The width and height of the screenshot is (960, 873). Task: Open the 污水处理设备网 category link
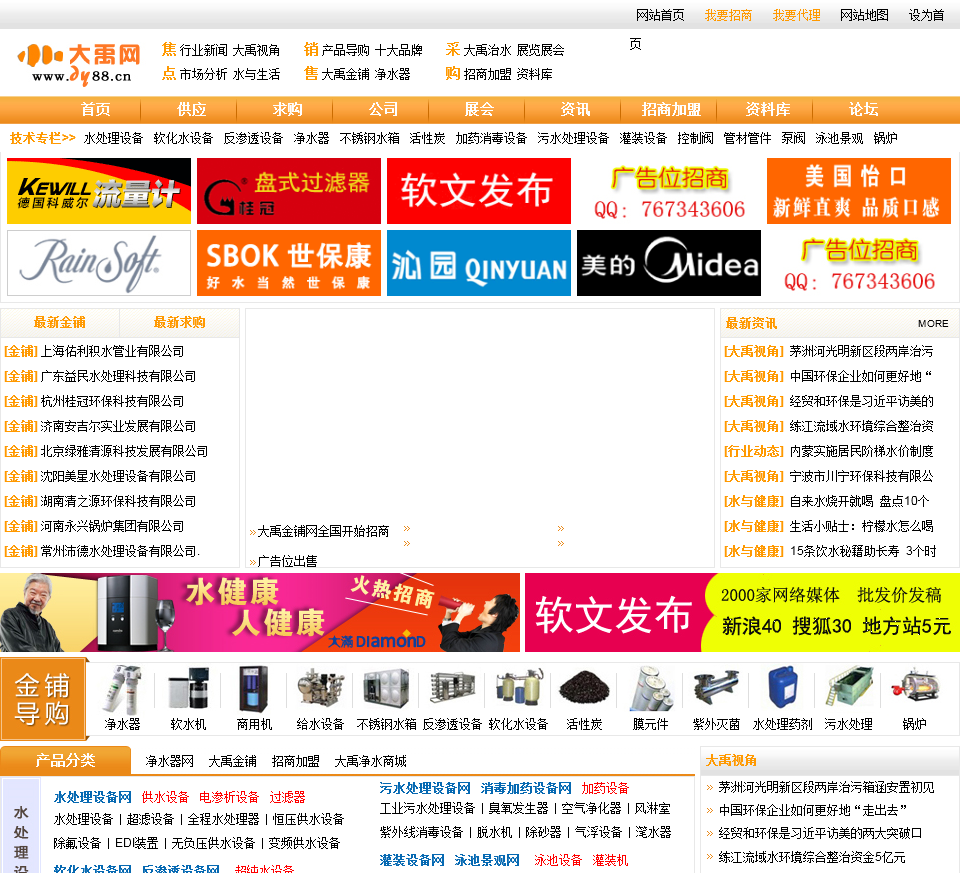click(425, 788)
